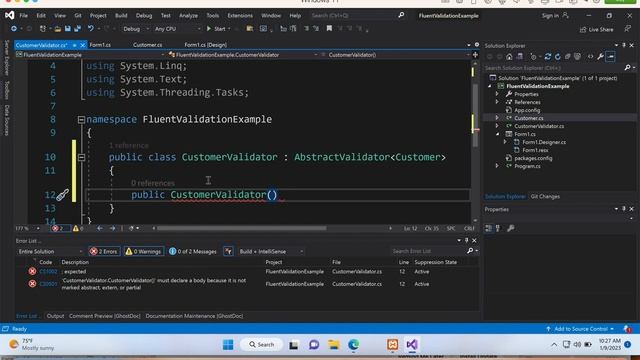The width and height of the screenshot is (640, 360).
Task: Toggle the 0 Warnings filter button
Action: [143, 251]
